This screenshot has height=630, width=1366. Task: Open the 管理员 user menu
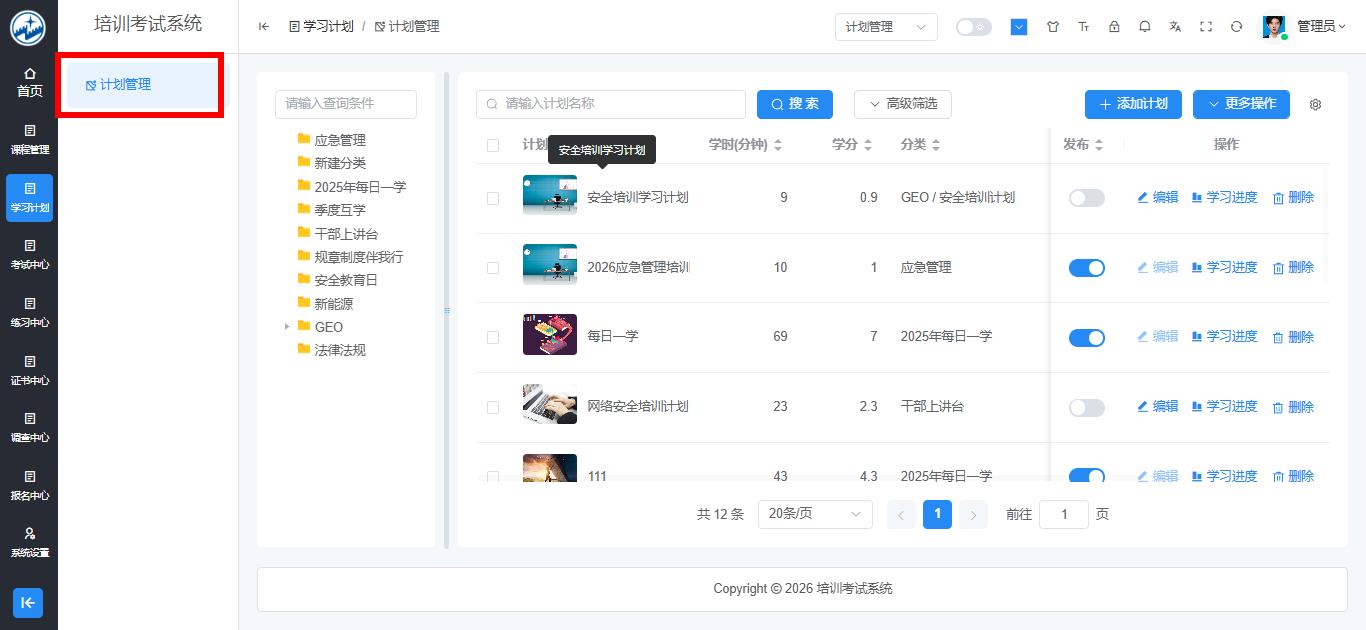click(1320, 27)
